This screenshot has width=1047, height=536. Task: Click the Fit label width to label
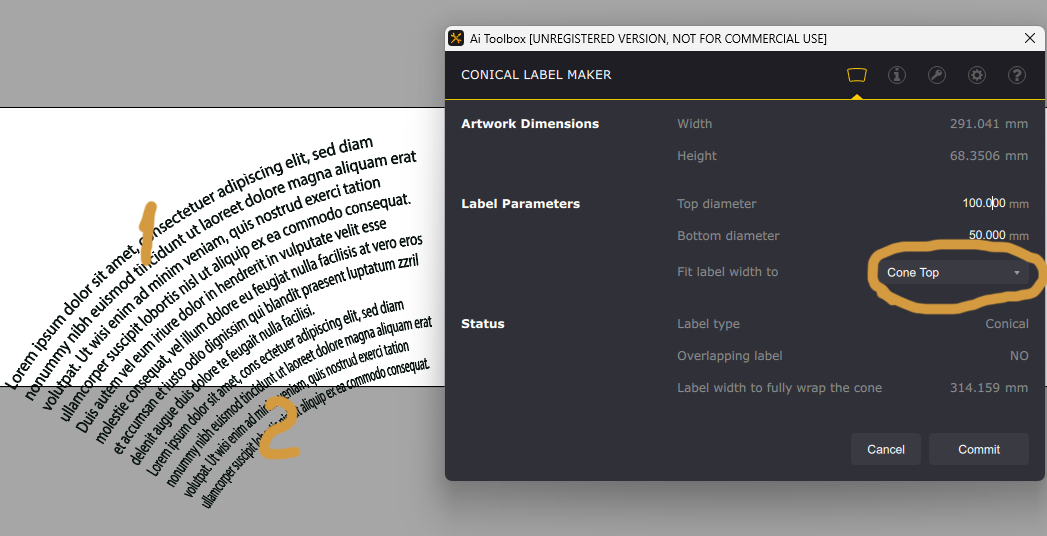click(727, 272)
